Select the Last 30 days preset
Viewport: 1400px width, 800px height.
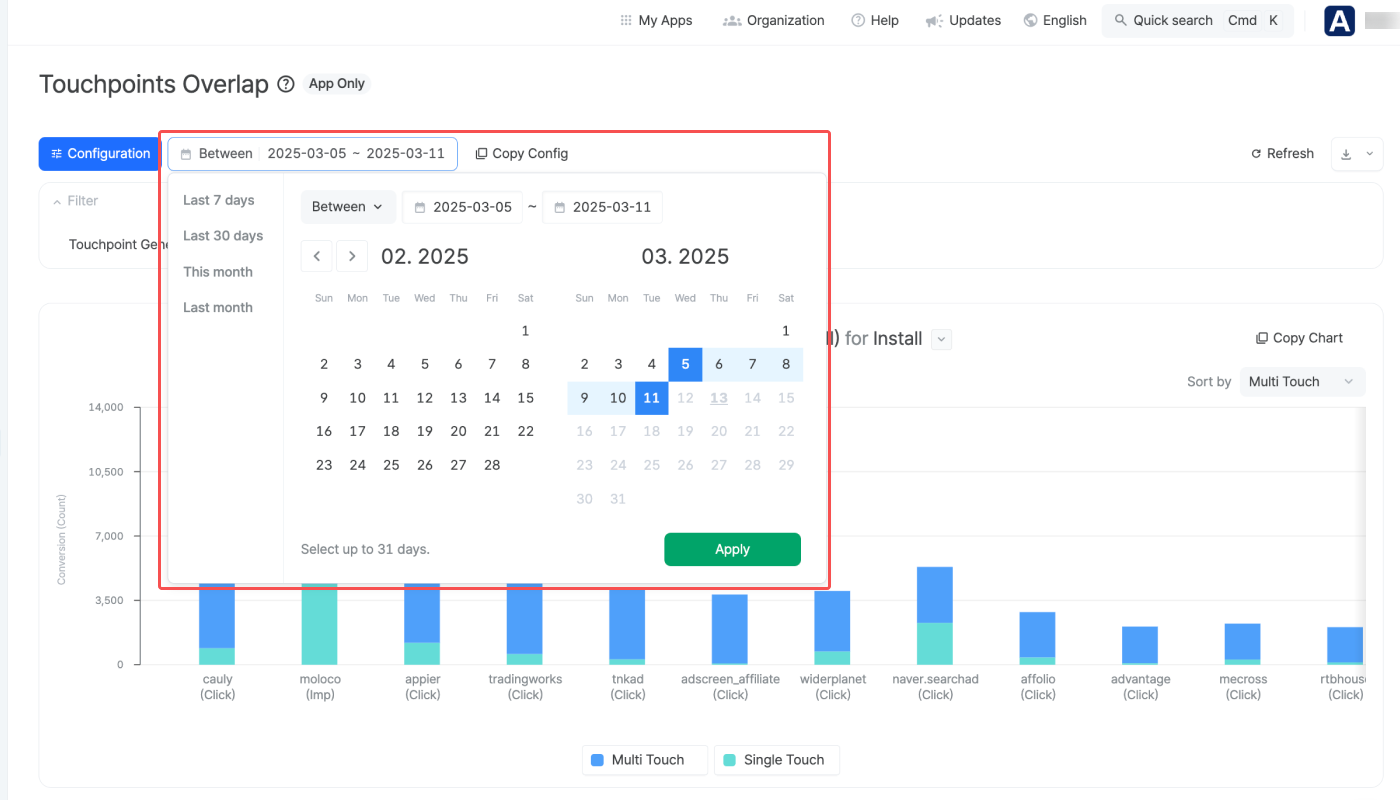(x=223, y=236)
